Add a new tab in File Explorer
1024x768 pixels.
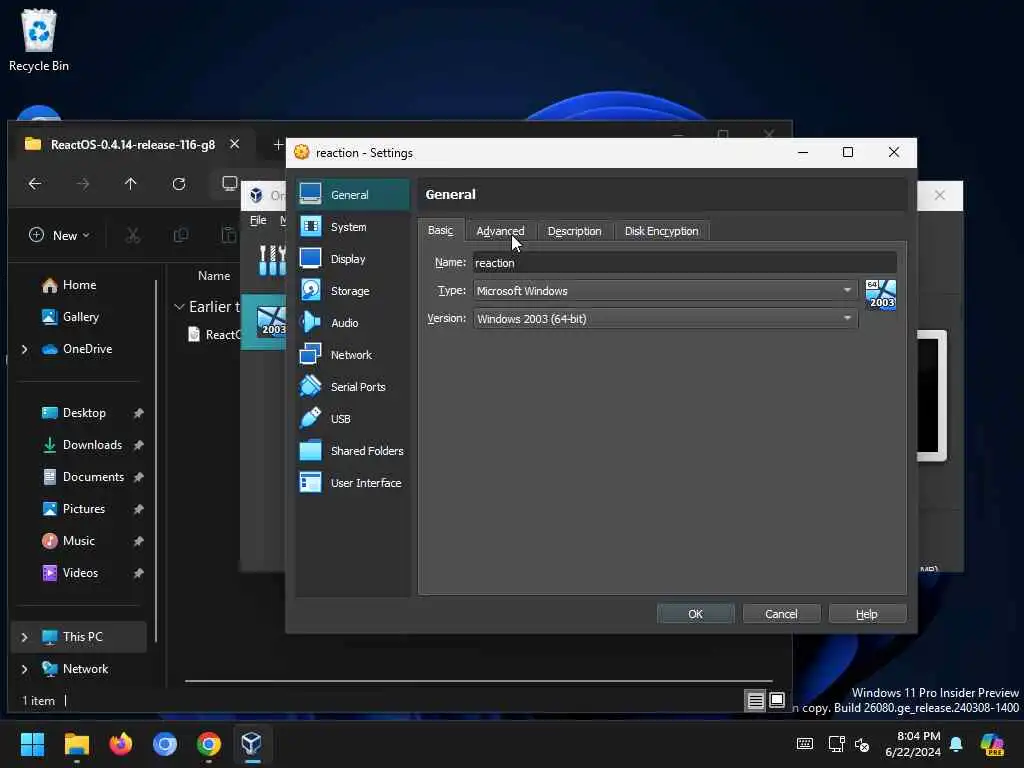(x=278, y=144)
